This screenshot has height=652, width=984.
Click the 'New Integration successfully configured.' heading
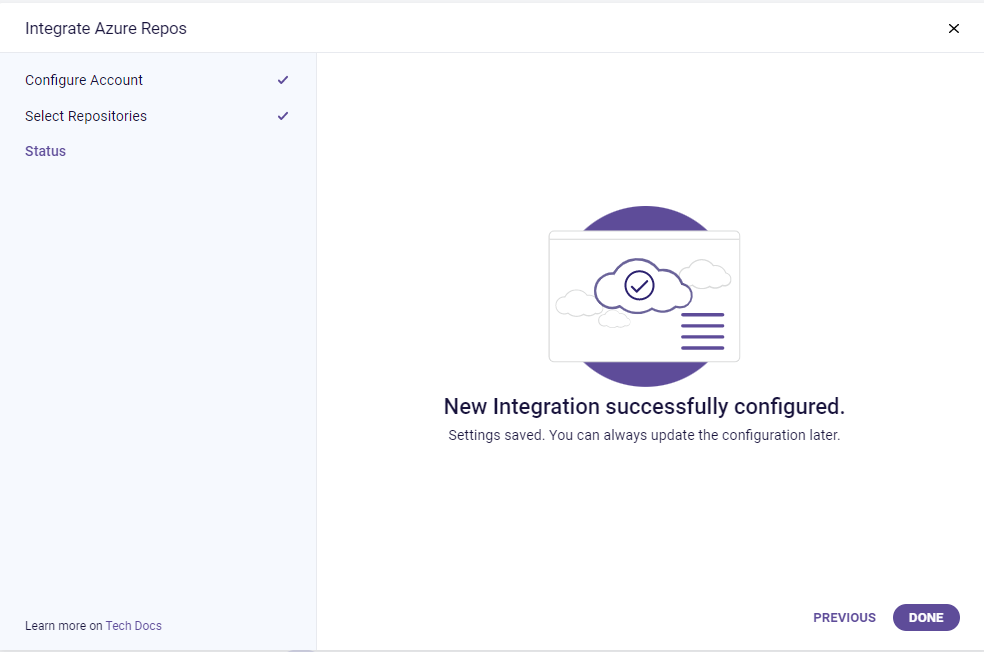click(x=644, y=407)
